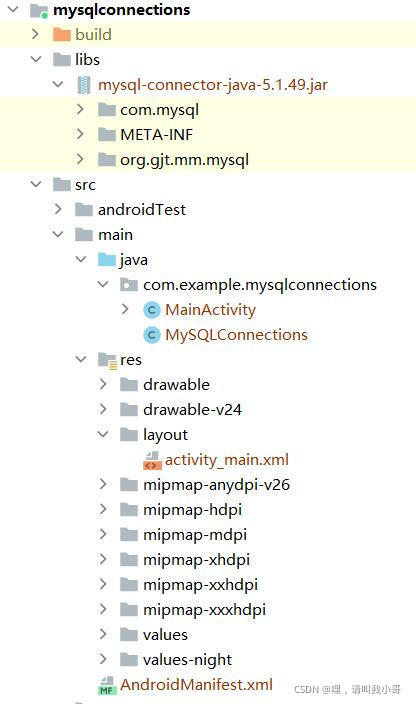Screen dimensions: 416x704
Task: Expand the mipmap-xxxhdpi folder arrow
Action: pyautogui.click(x=103, y=609)
